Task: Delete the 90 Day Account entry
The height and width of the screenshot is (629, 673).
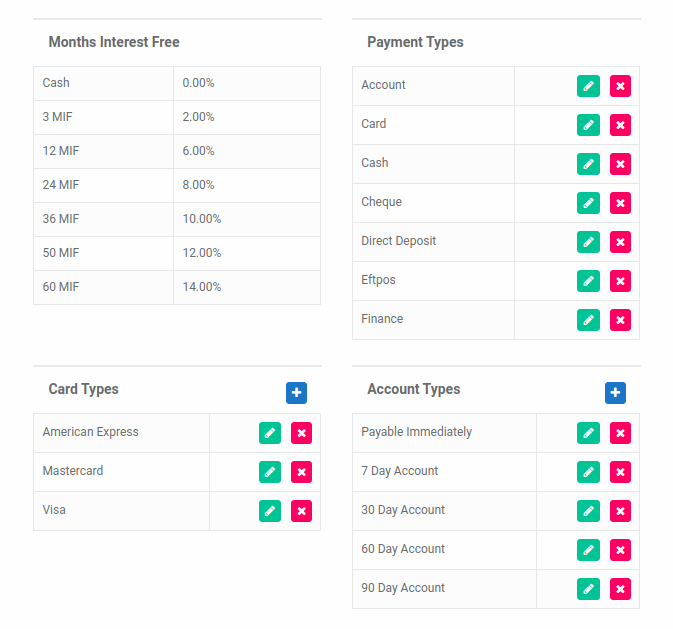Action: tap(620, 589)
